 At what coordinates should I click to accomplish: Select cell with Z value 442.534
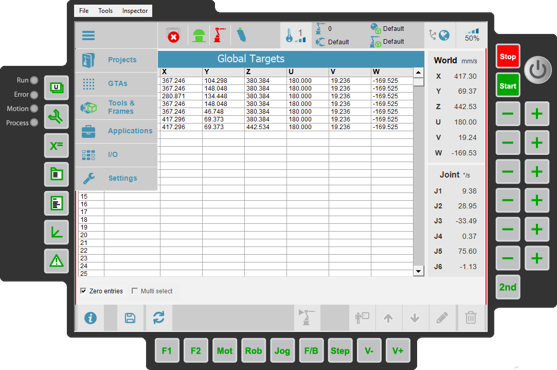[x=265, y=127]
